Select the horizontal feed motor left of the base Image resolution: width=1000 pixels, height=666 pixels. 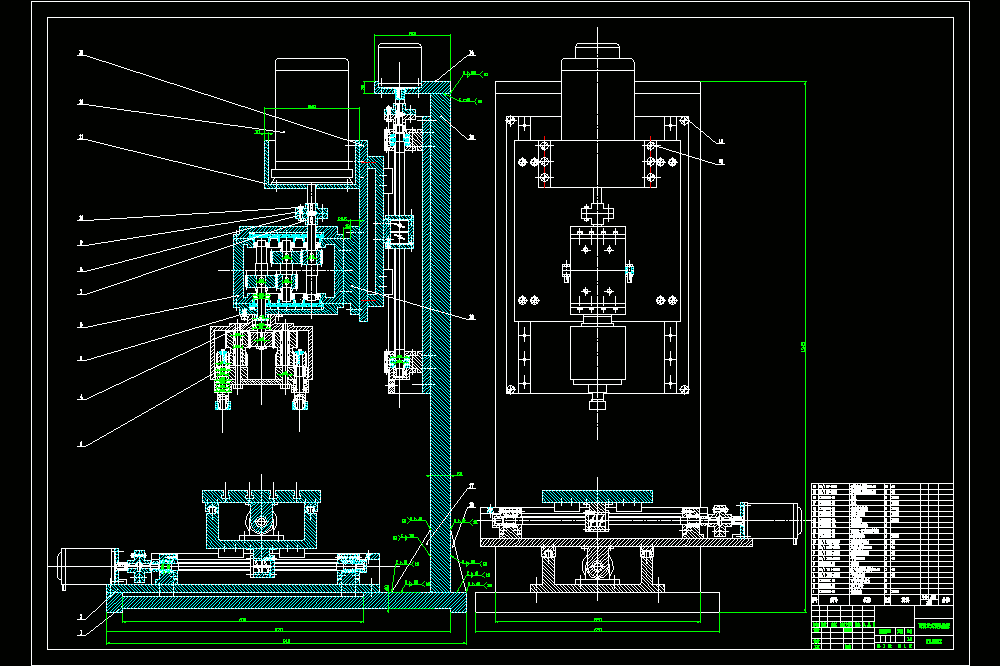click(x=88, y=566)
